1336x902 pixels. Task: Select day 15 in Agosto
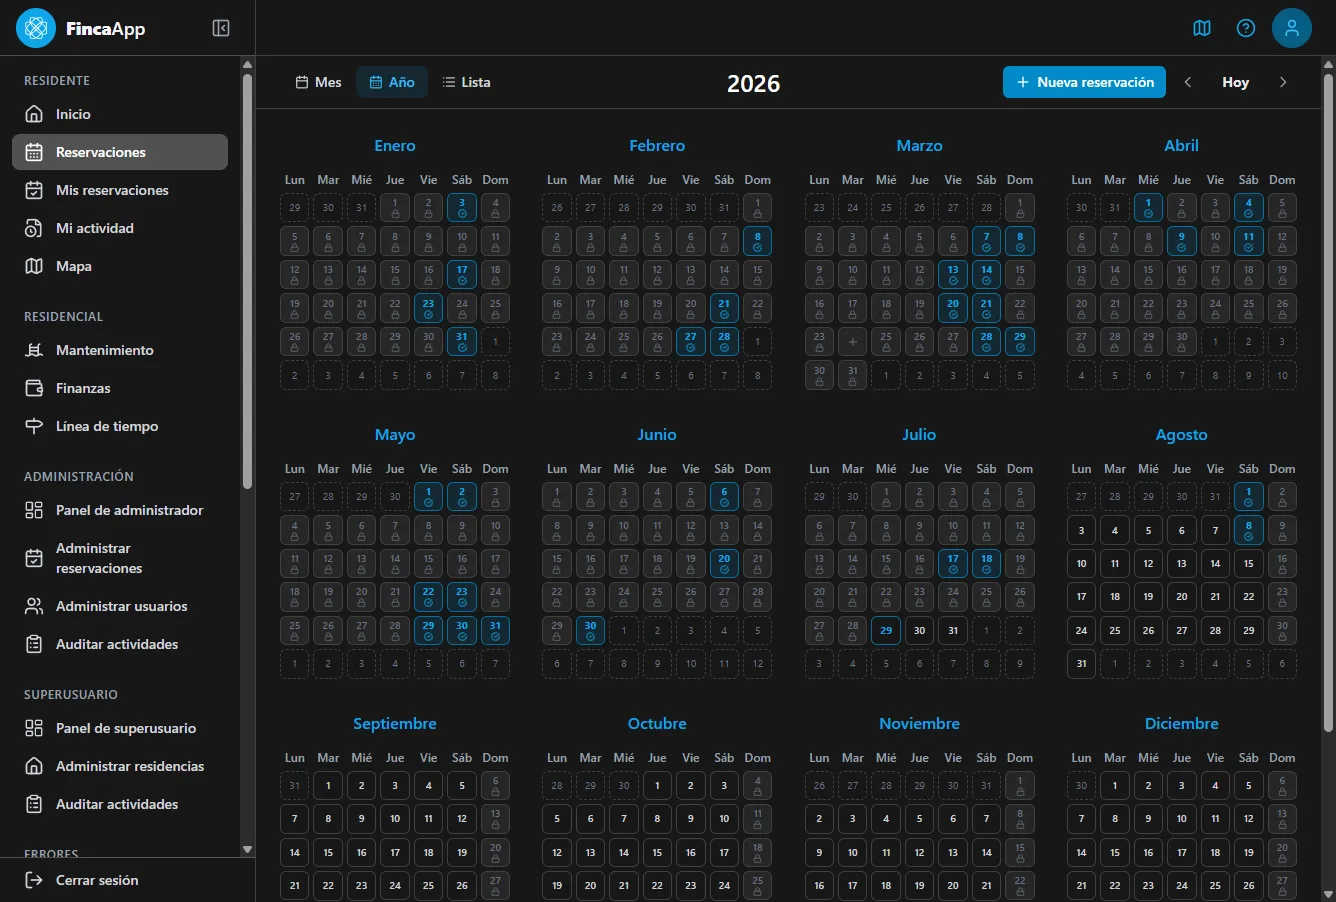1249,563
